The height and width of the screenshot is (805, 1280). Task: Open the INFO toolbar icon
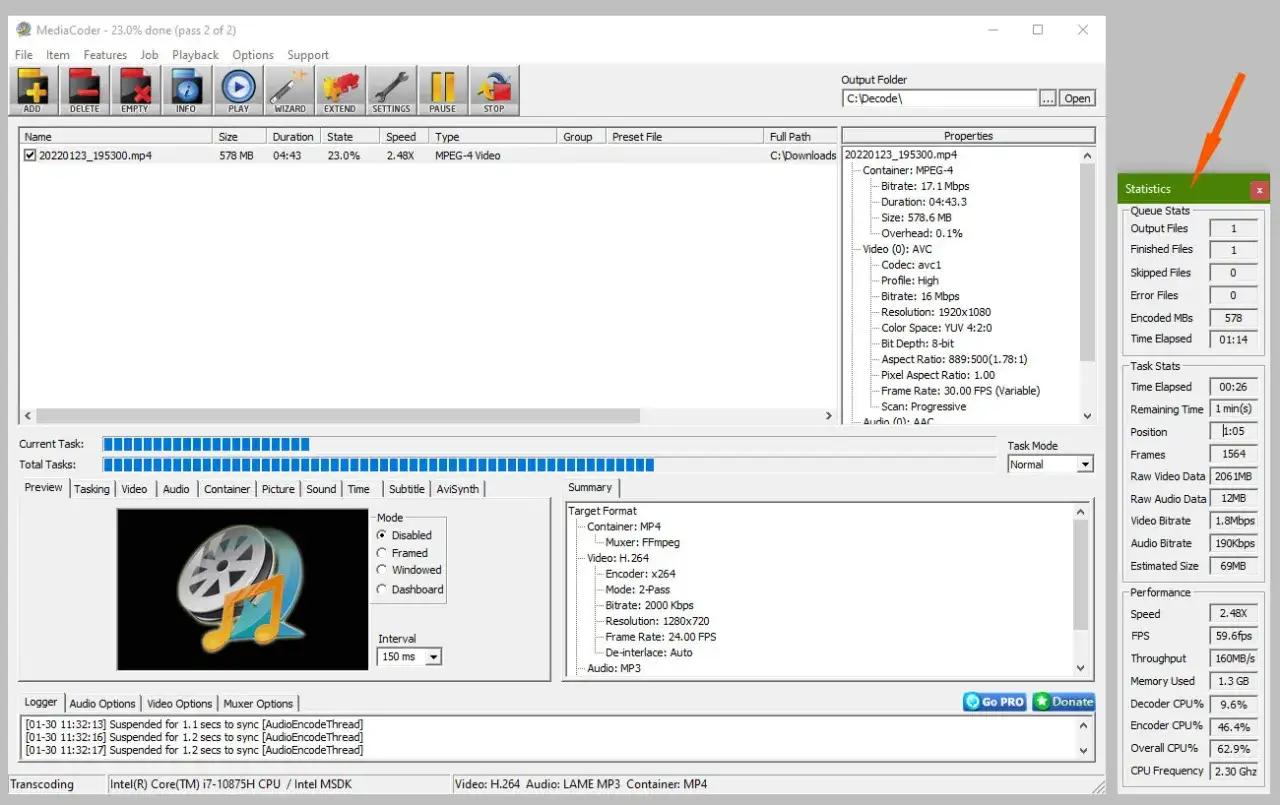pyautogui.click(x=186, y=91)
